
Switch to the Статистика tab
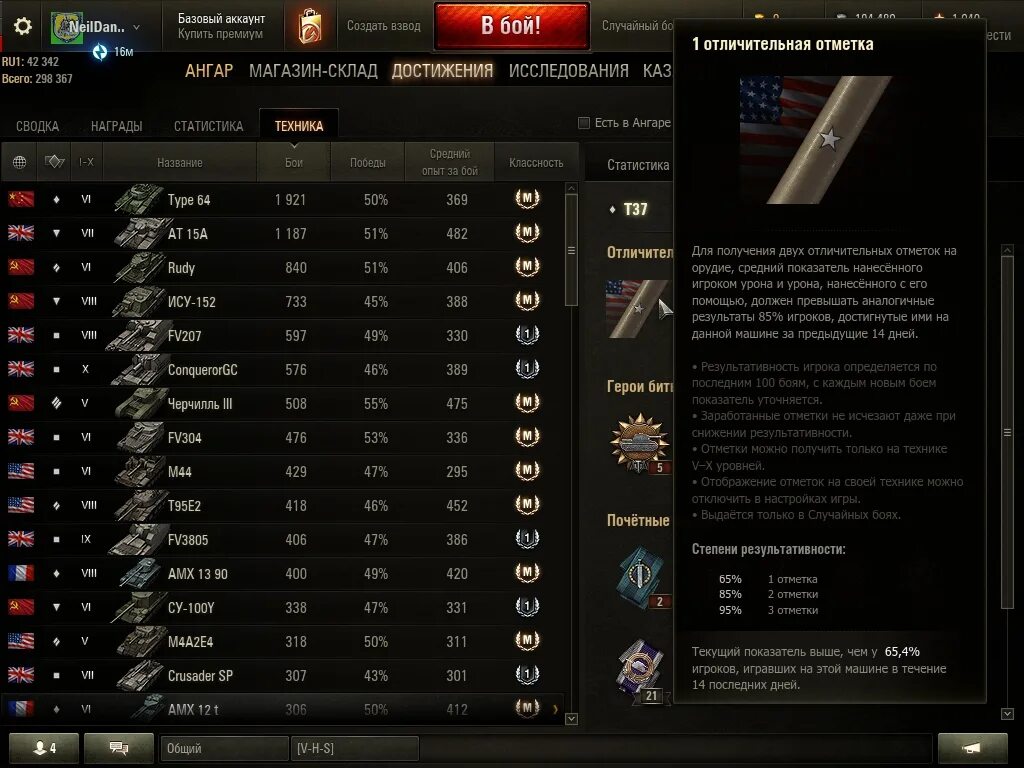point(208,126)
